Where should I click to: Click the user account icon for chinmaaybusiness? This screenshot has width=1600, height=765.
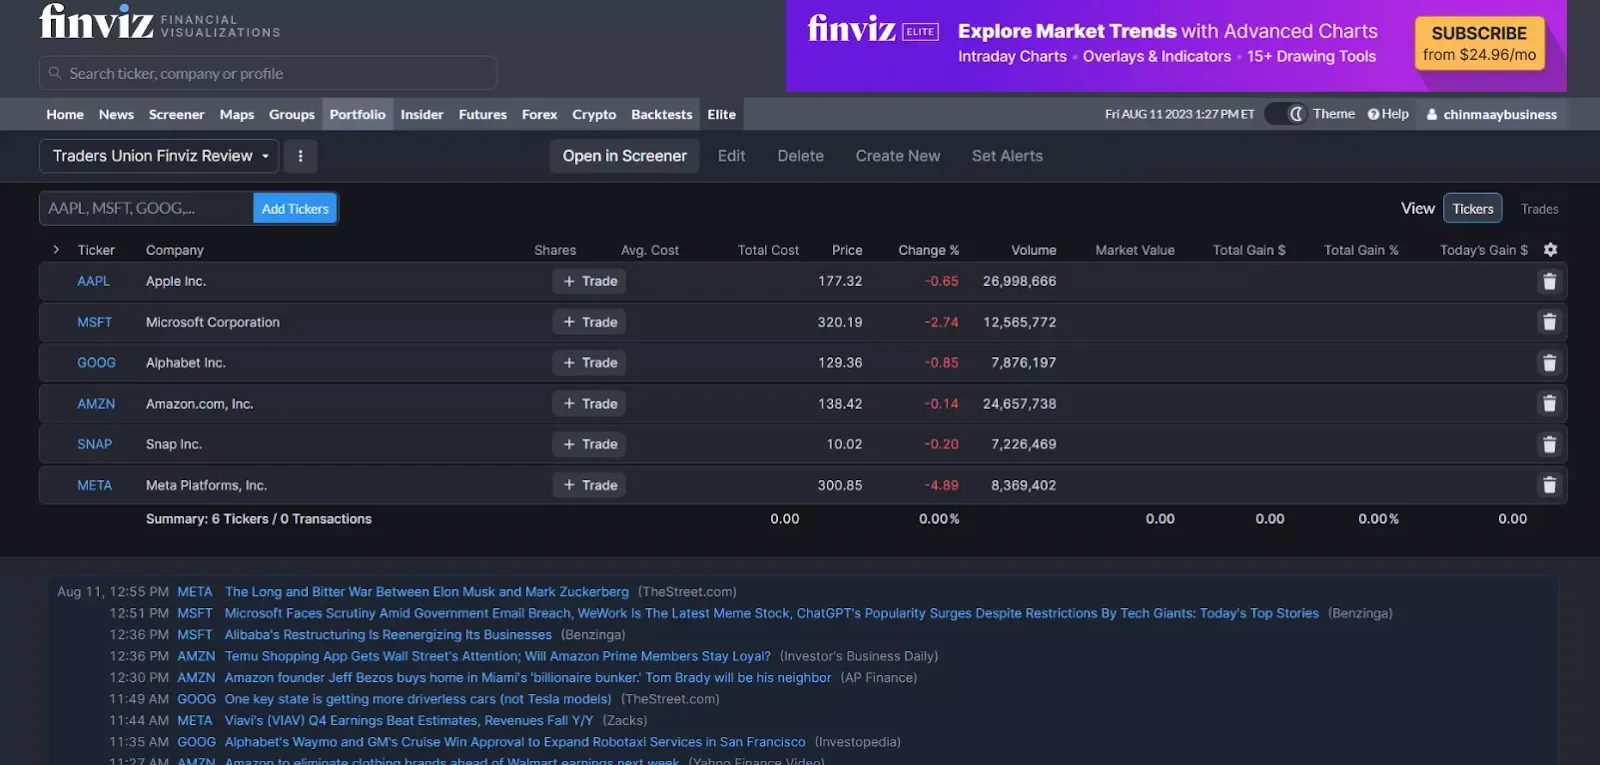coord(1432,114)
